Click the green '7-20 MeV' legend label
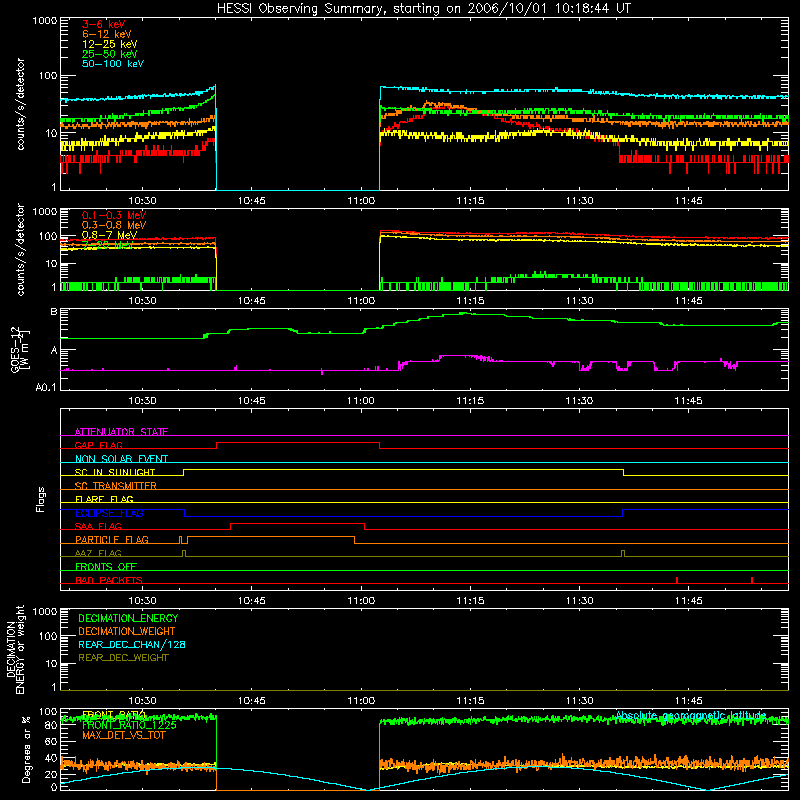The width and height of the screenshot is (800, 800). click(108, 245)
